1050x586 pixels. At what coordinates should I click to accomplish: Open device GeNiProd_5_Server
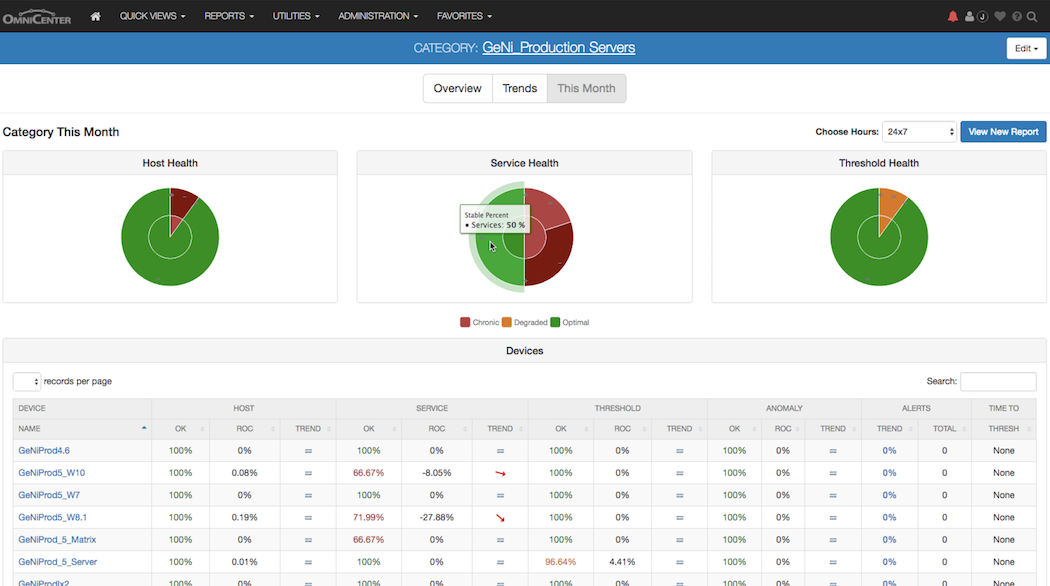tap(58, 562)
